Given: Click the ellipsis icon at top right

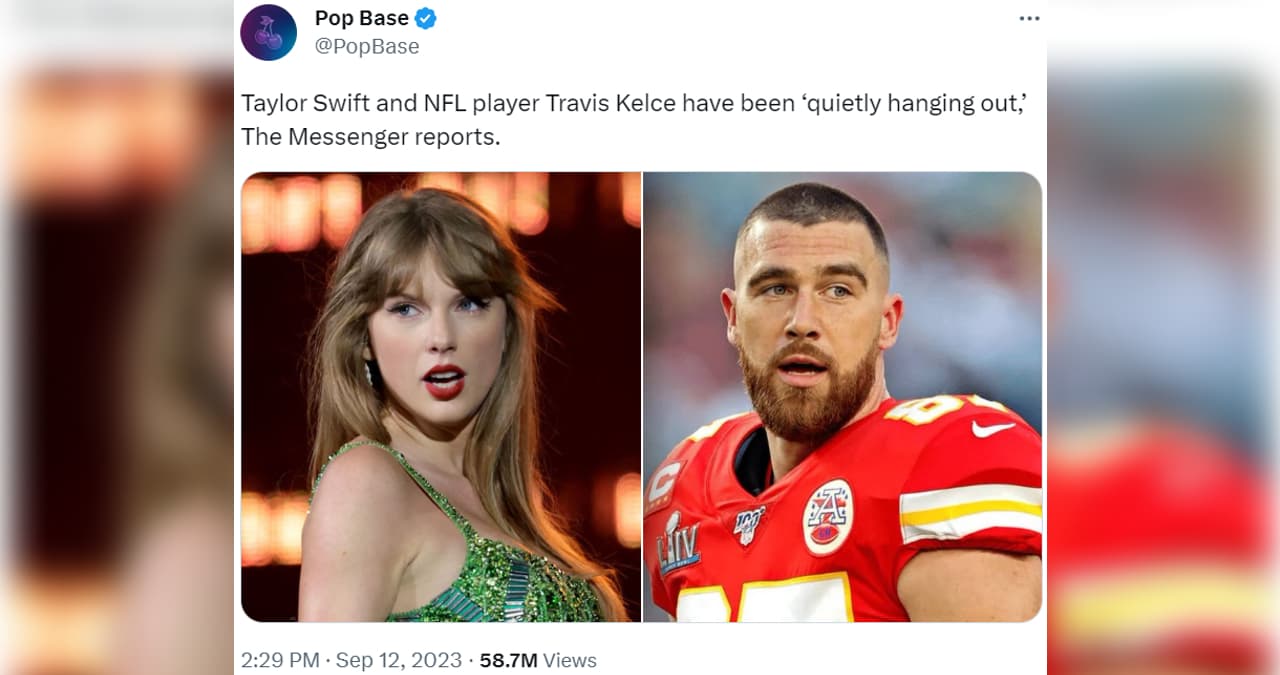Looking at the screenshot, I should [x=1029, y=17].
